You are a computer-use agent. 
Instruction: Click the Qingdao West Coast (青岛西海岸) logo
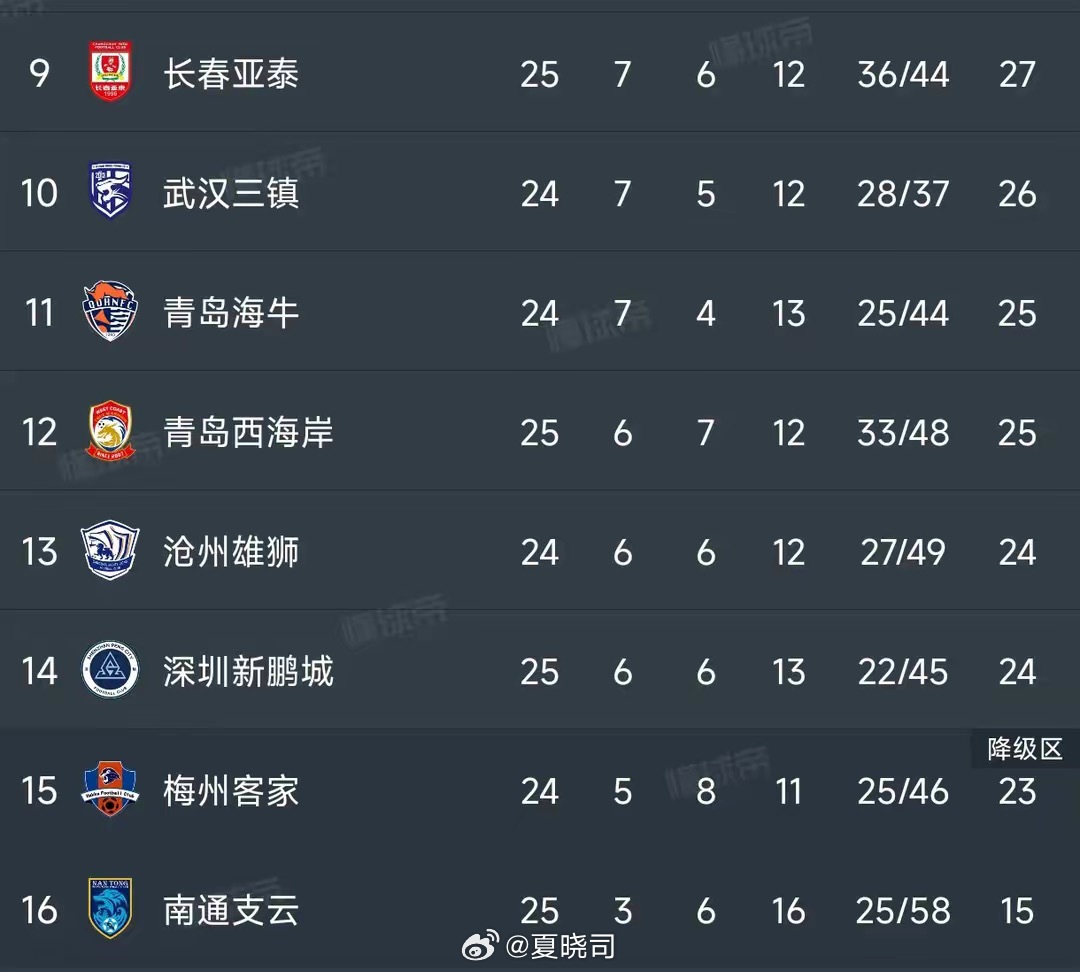pyautogui.click(x=110, y=431)
